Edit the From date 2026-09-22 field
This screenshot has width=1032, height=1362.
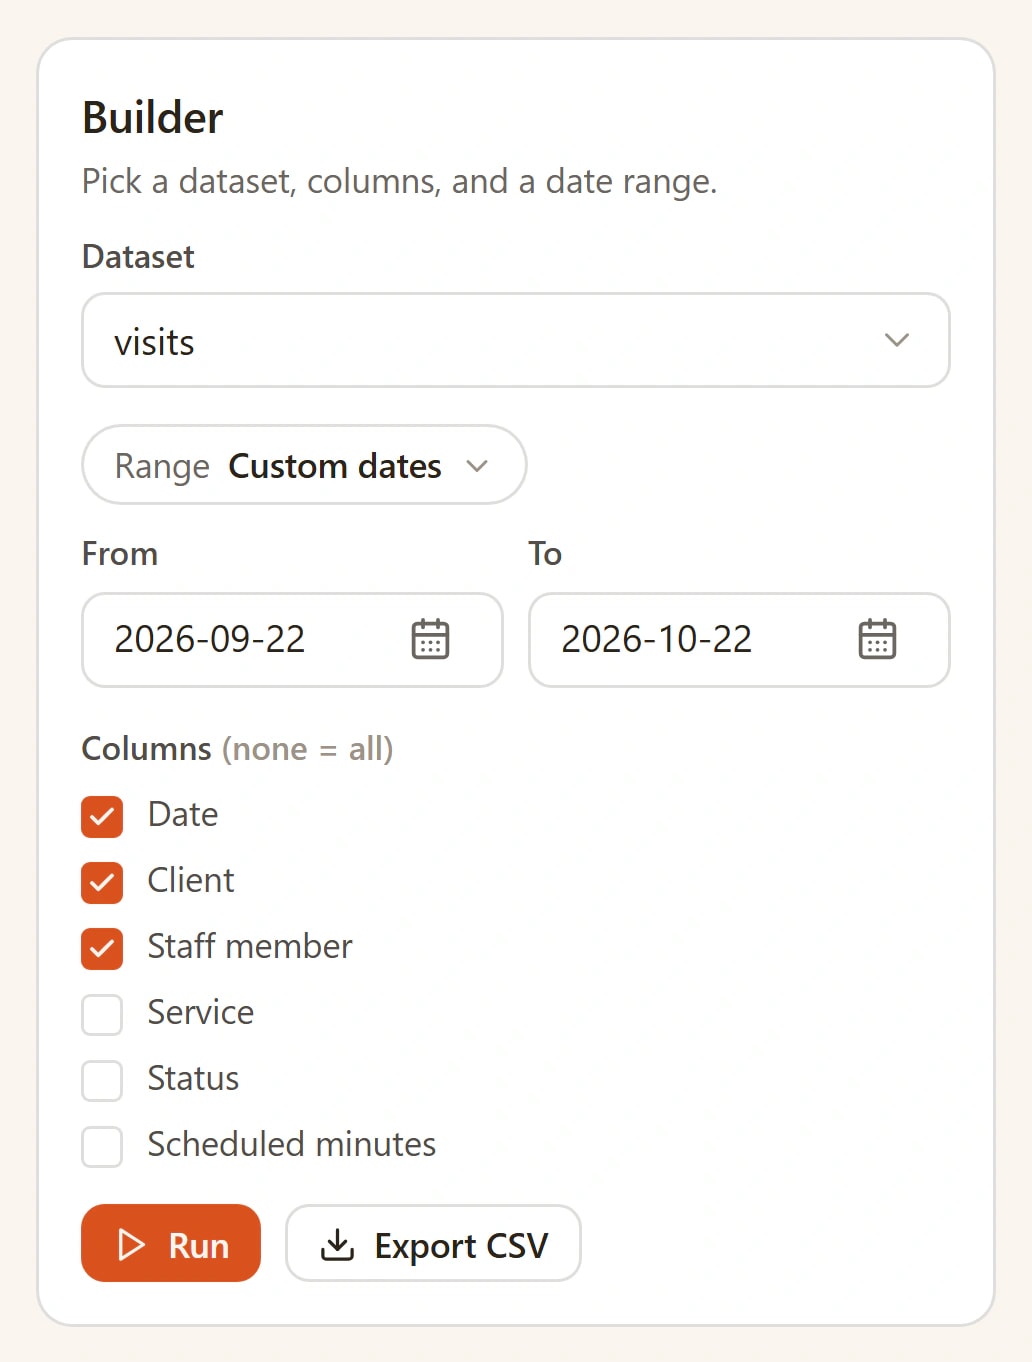pyautogui.click(x=292, y=640)
